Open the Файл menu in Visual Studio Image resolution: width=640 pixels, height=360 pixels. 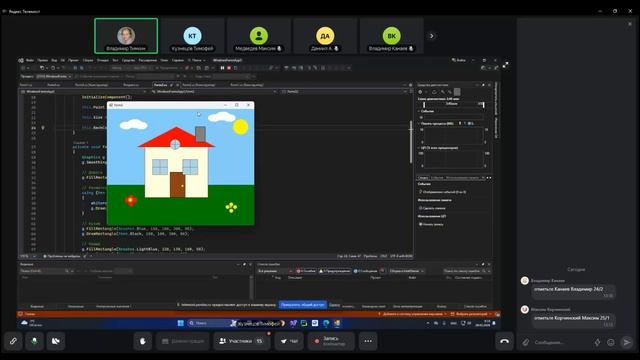[x=30, y=60]
